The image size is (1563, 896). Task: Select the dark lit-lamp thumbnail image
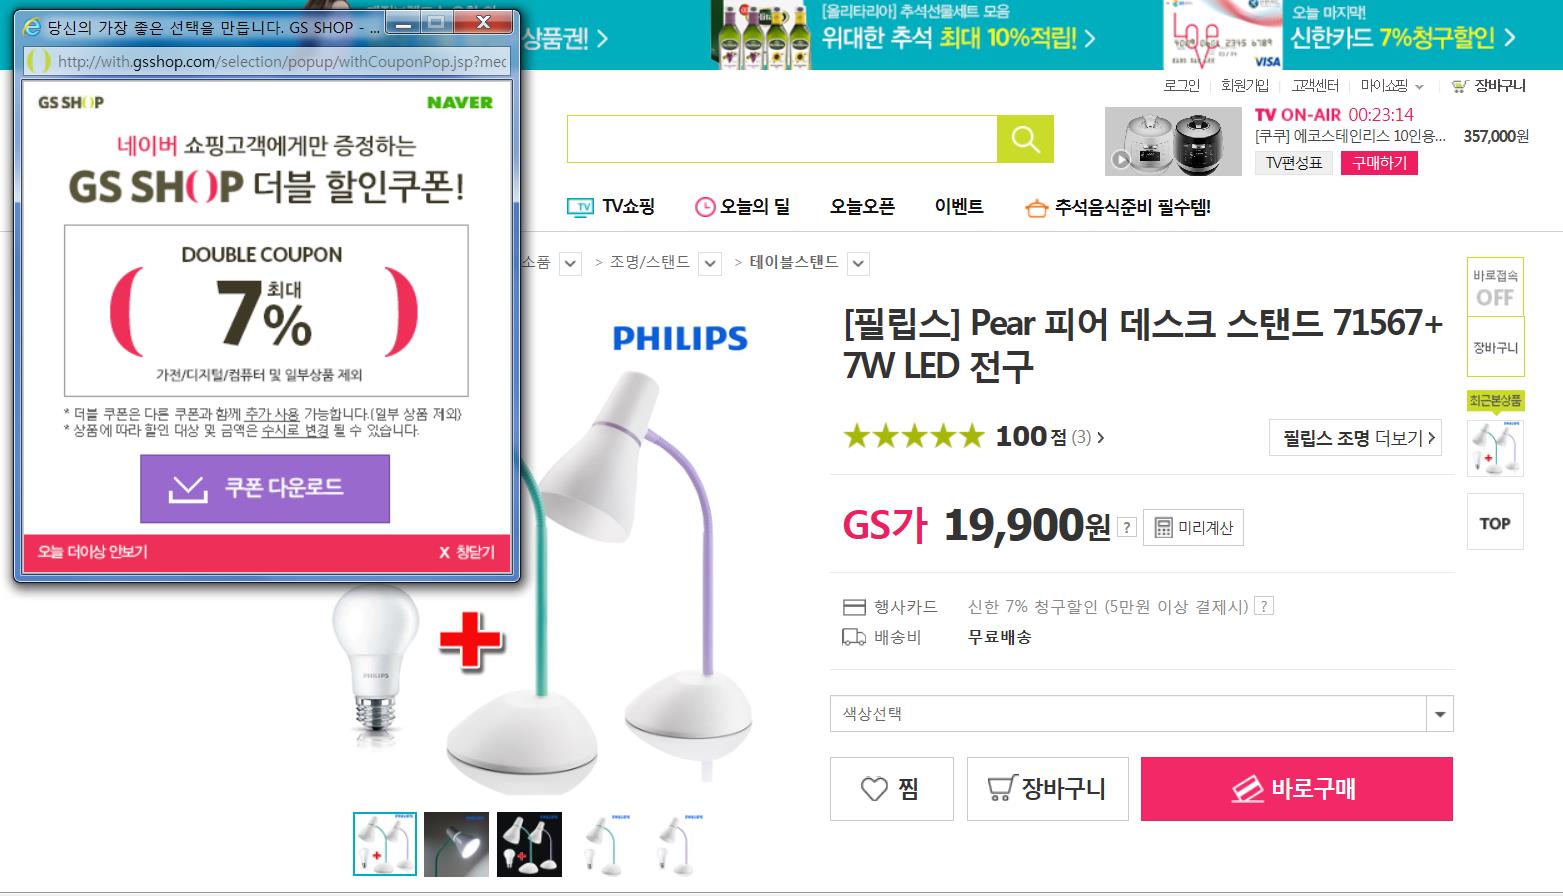click(x=457, y=844)
